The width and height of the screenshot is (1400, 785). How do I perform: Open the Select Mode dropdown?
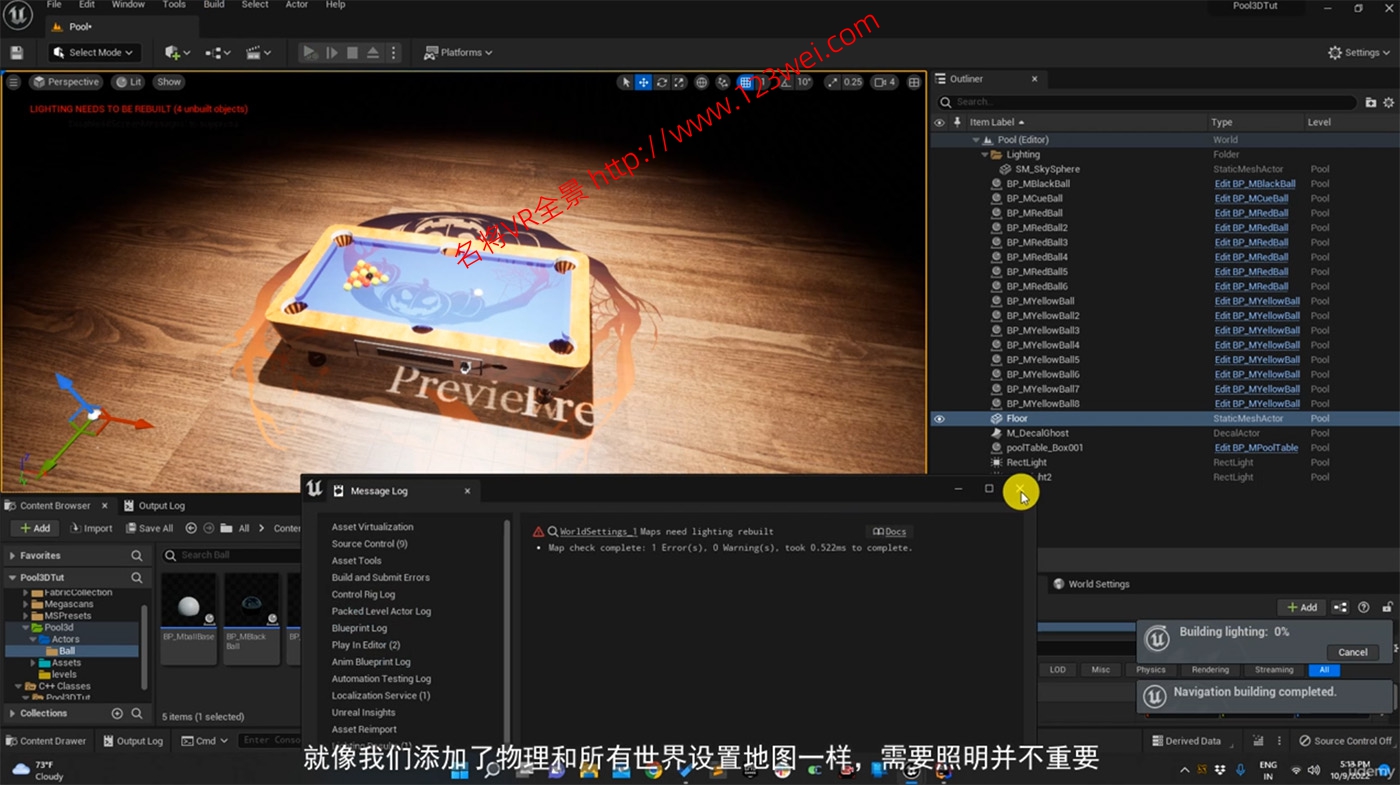click(x=93, y=51)
